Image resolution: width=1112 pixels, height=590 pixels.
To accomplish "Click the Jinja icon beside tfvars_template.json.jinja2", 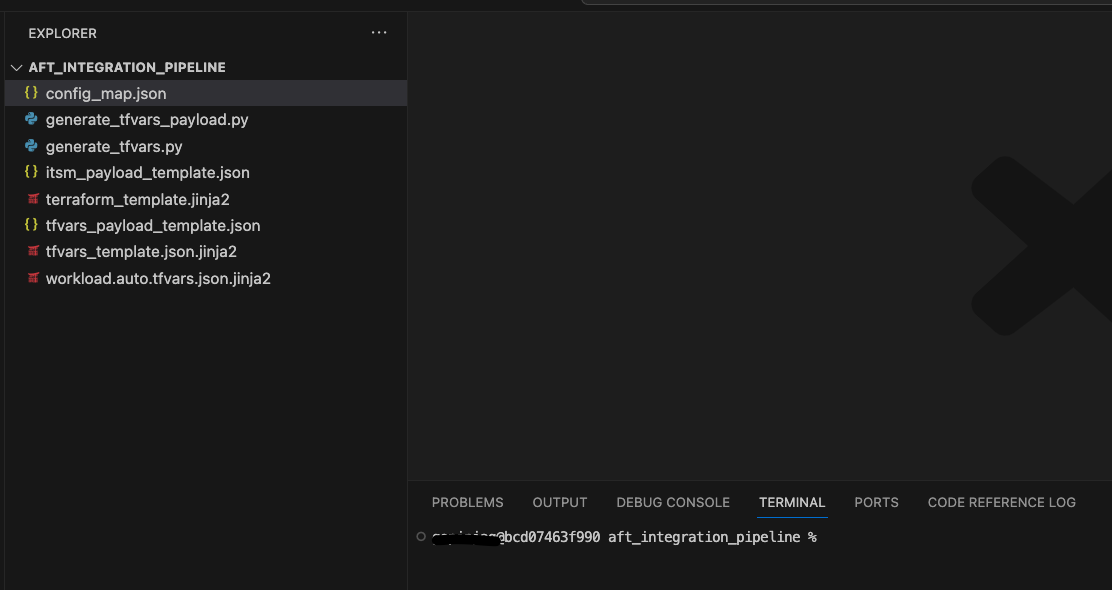I will (33, 251).
